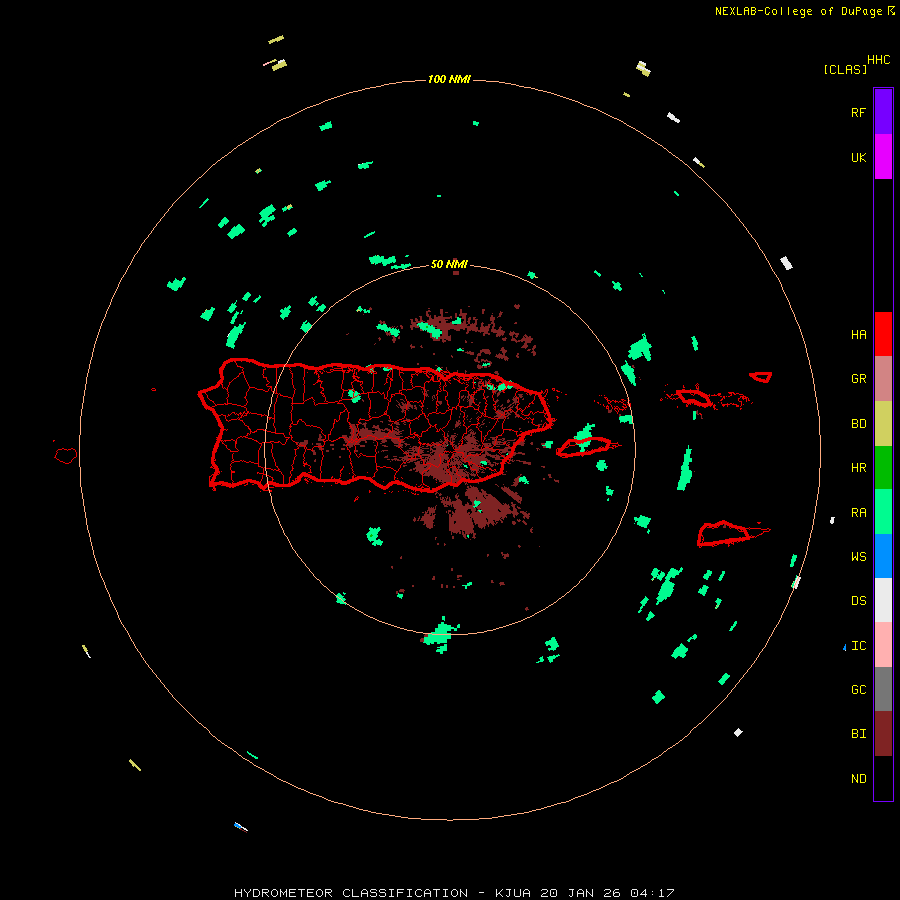Screen dimensions: 900x900
Task: Select the BD yellow legend block
Action: click(883, 423)
